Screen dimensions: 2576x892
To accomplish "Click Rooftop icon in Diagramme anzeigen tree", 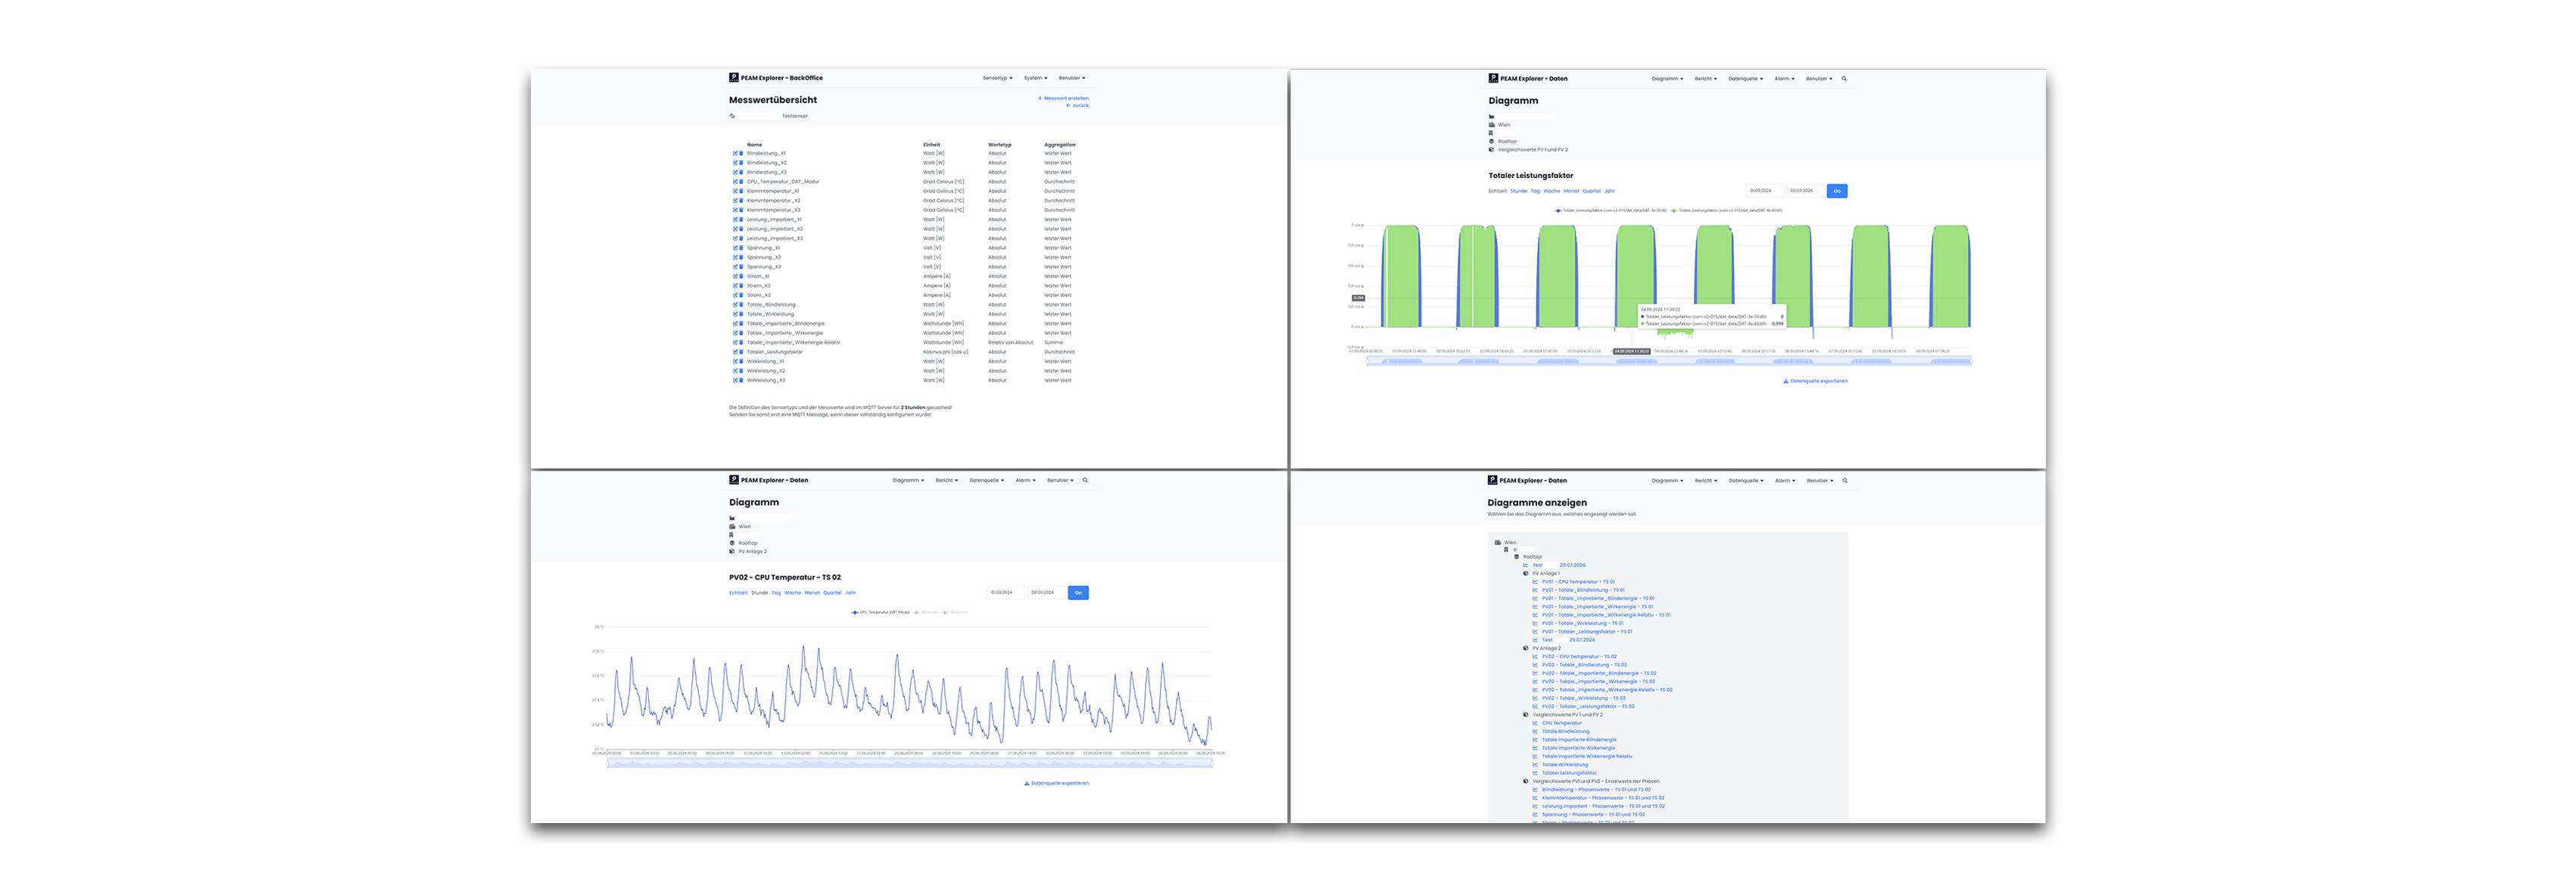I will (x=1516, y=557).
